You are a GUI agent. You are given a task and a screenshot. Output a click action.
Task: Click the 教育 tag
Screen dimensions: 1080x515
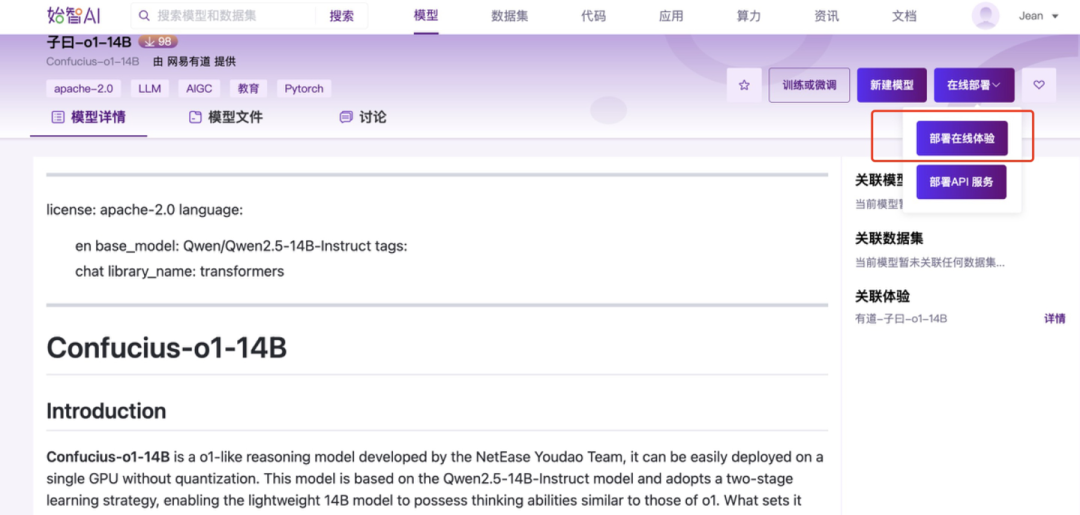point(249,88)
